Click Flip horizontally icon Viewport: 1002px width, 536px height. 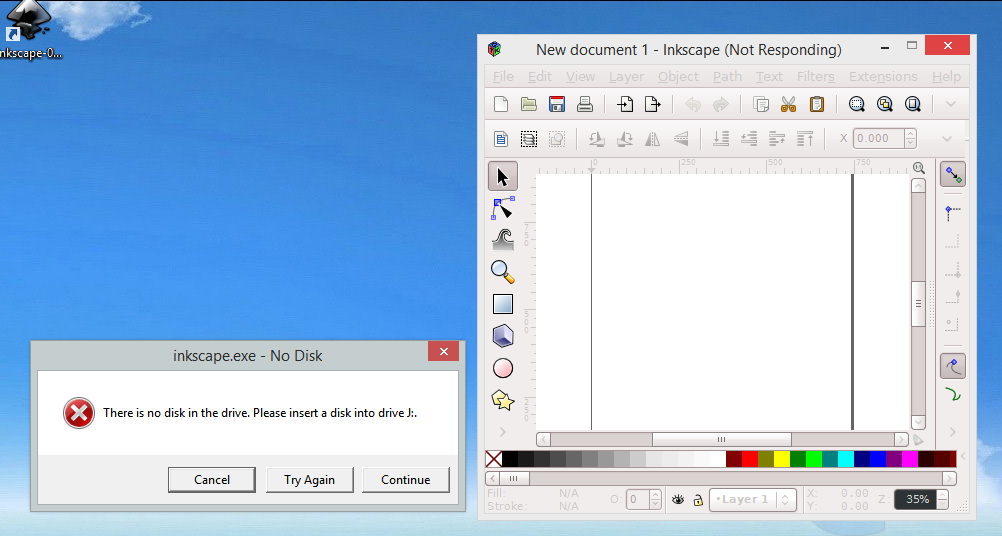[652, 139]
